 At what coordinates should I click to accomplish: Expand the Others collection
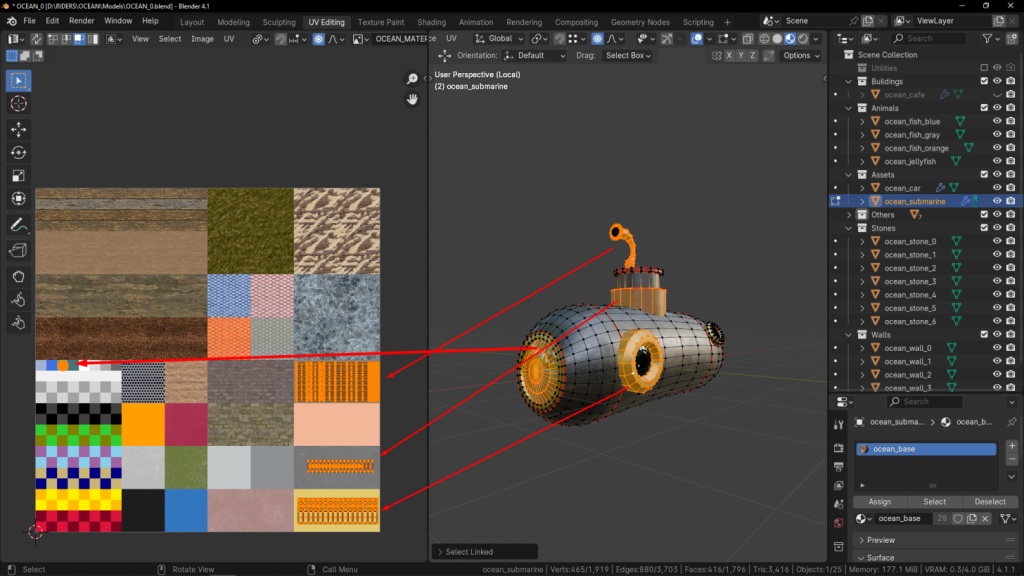point(849,215)
